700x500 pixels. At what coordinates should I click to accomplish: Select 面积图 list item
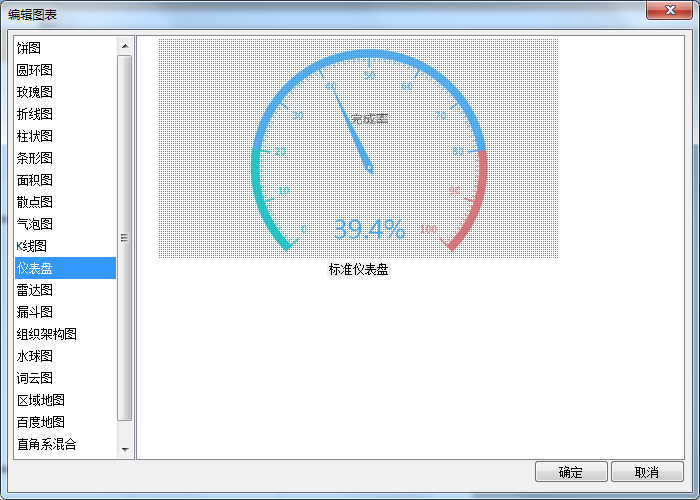coord(35,180)
